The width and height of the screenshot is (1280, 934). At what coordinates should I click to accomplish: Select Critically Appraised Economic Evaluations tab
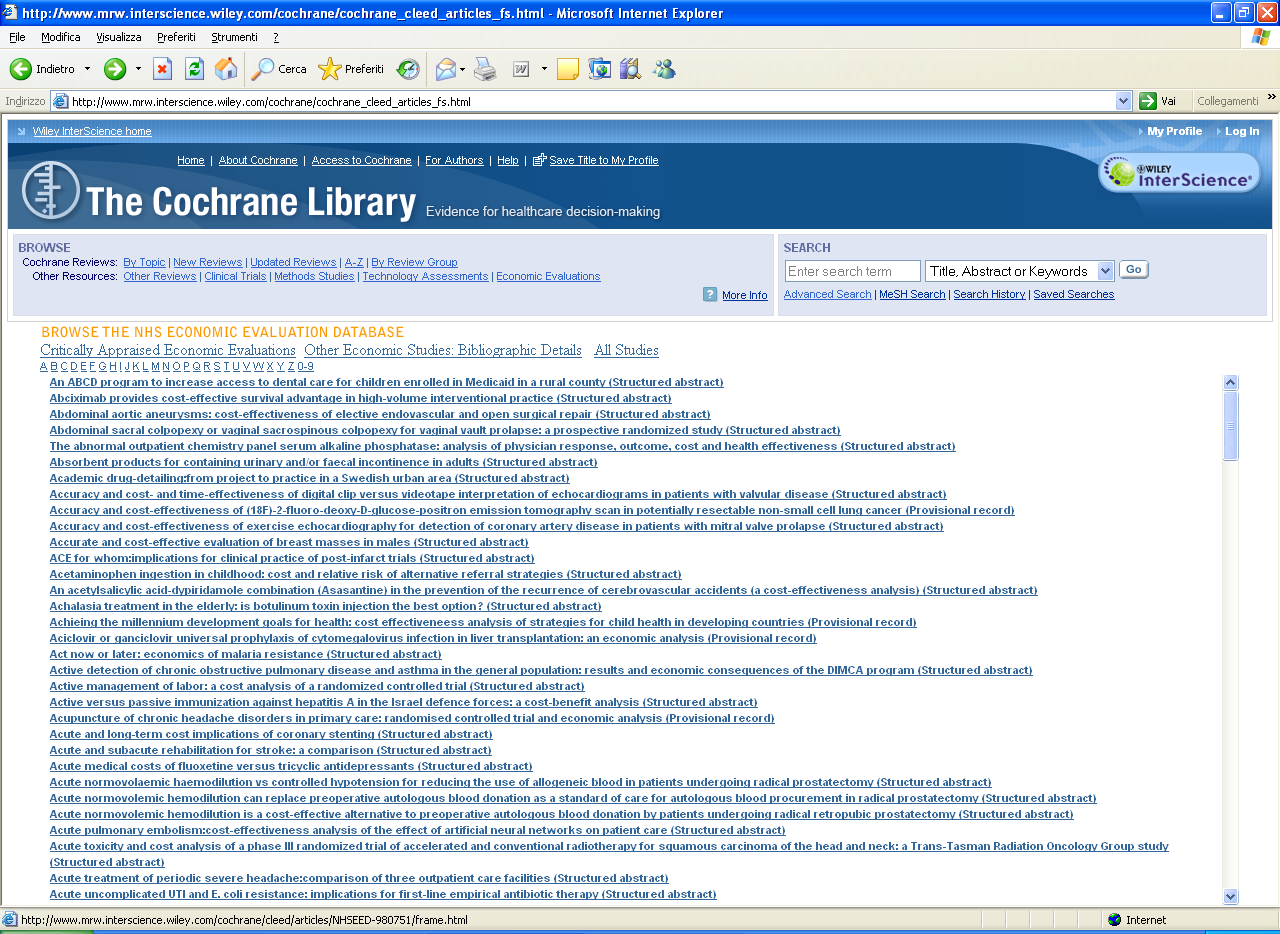click(168, 350)
